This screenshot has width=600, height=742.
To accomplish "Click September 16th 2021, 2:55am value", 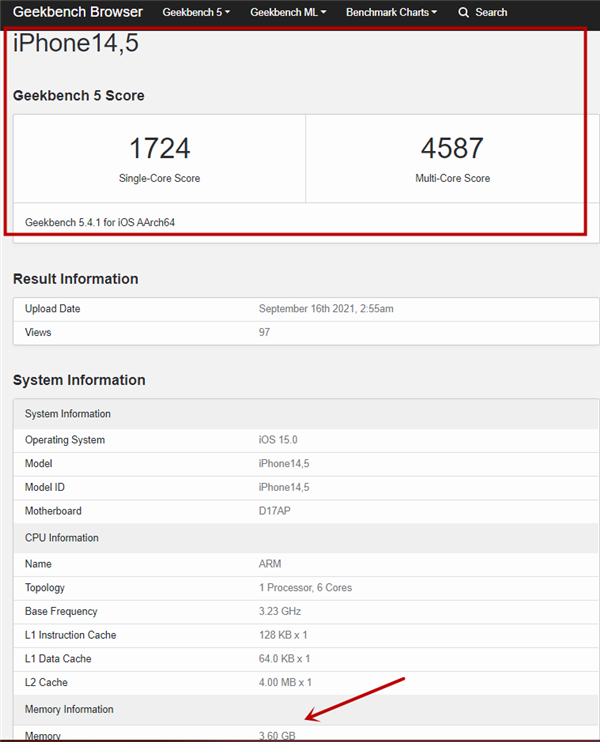I will tap(326, 309).
